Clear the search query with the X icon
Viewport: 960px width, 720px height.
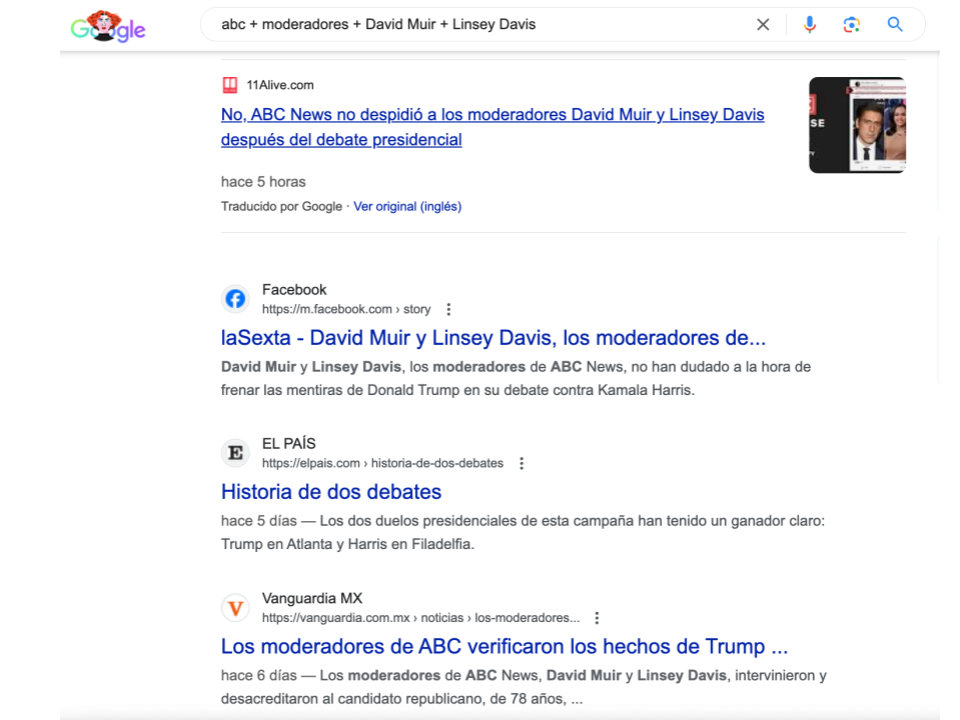coord(763,24)
